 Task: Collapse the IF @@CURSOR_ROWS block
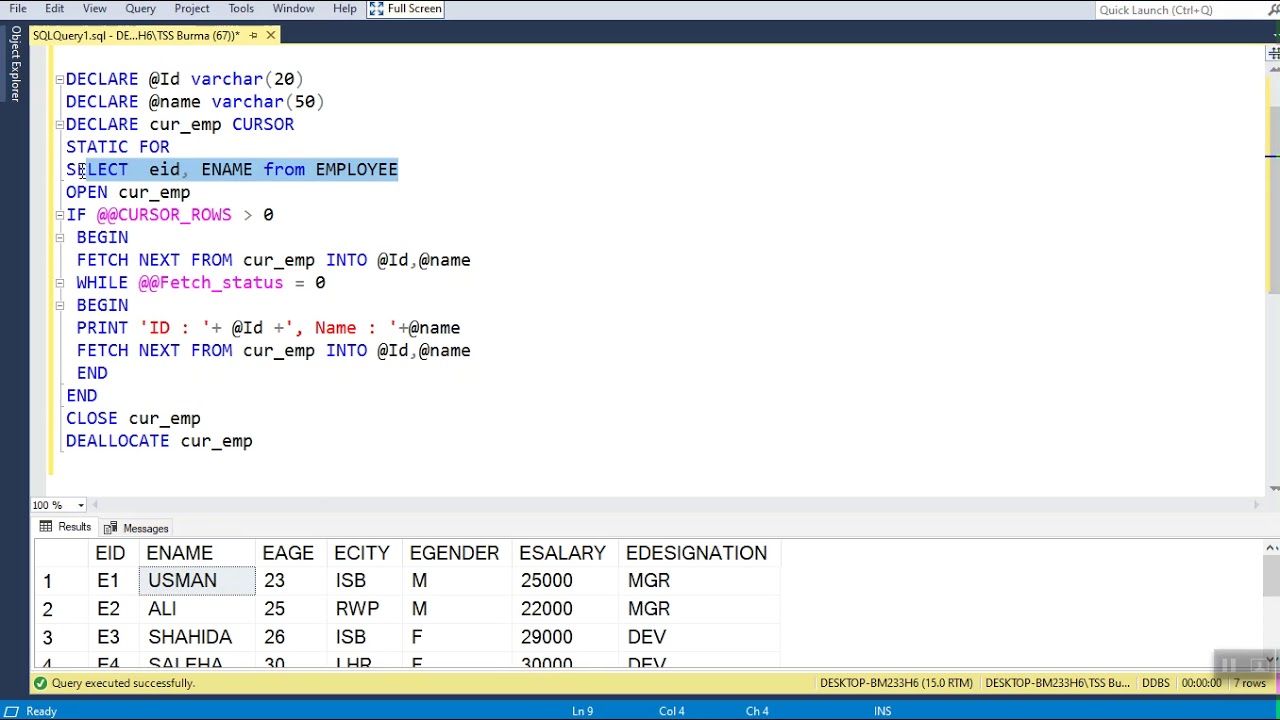point(59,215)
